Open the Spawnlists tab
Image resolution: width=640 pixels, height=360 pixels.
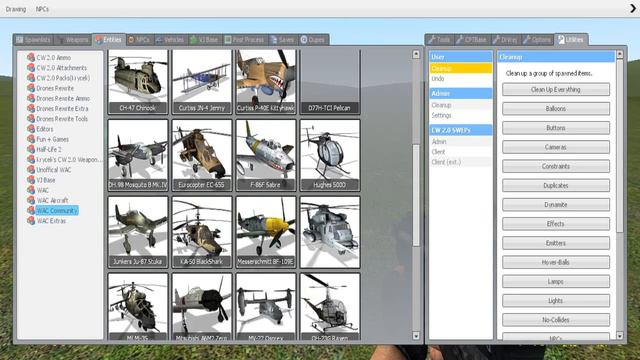pyautogui.click(x=33, y=40)
